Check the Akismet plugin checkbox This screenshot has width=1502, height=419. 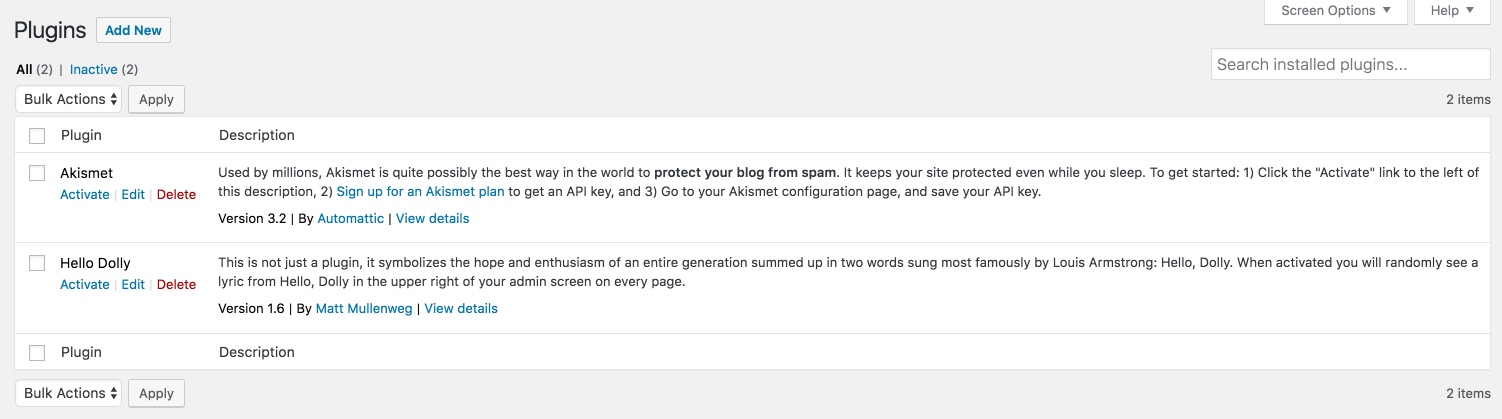coord(37,173)
